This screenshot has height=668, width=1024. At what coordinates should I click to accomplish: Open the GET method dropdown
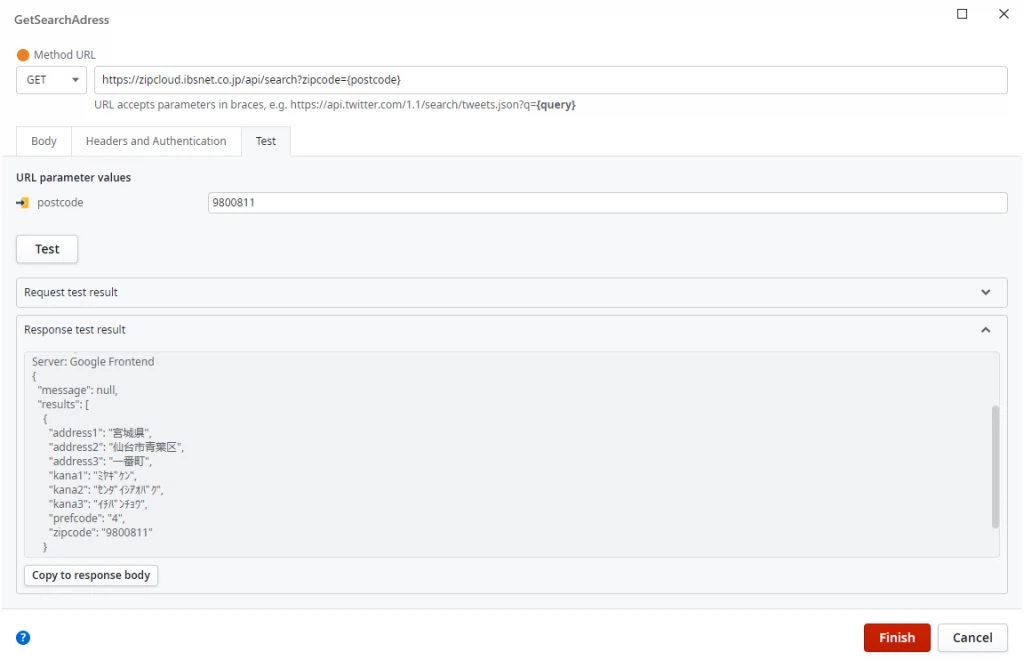(52, 80)
